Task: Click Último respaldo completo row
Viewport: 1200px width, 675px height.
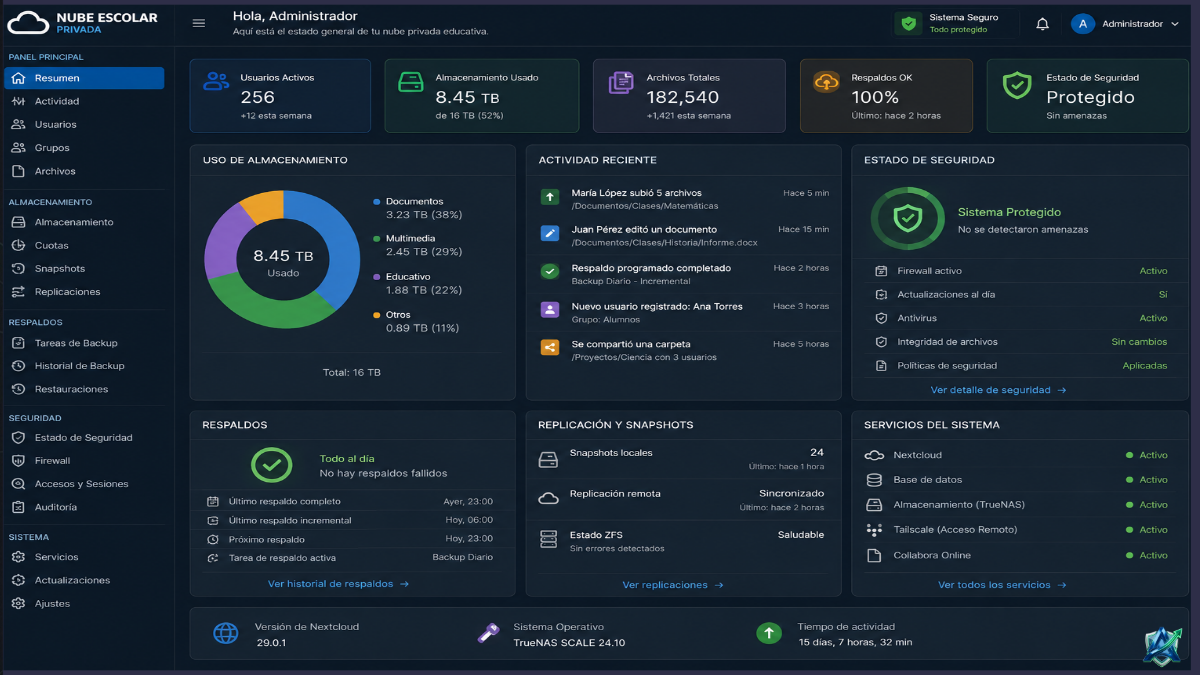Action: [350, 501]
